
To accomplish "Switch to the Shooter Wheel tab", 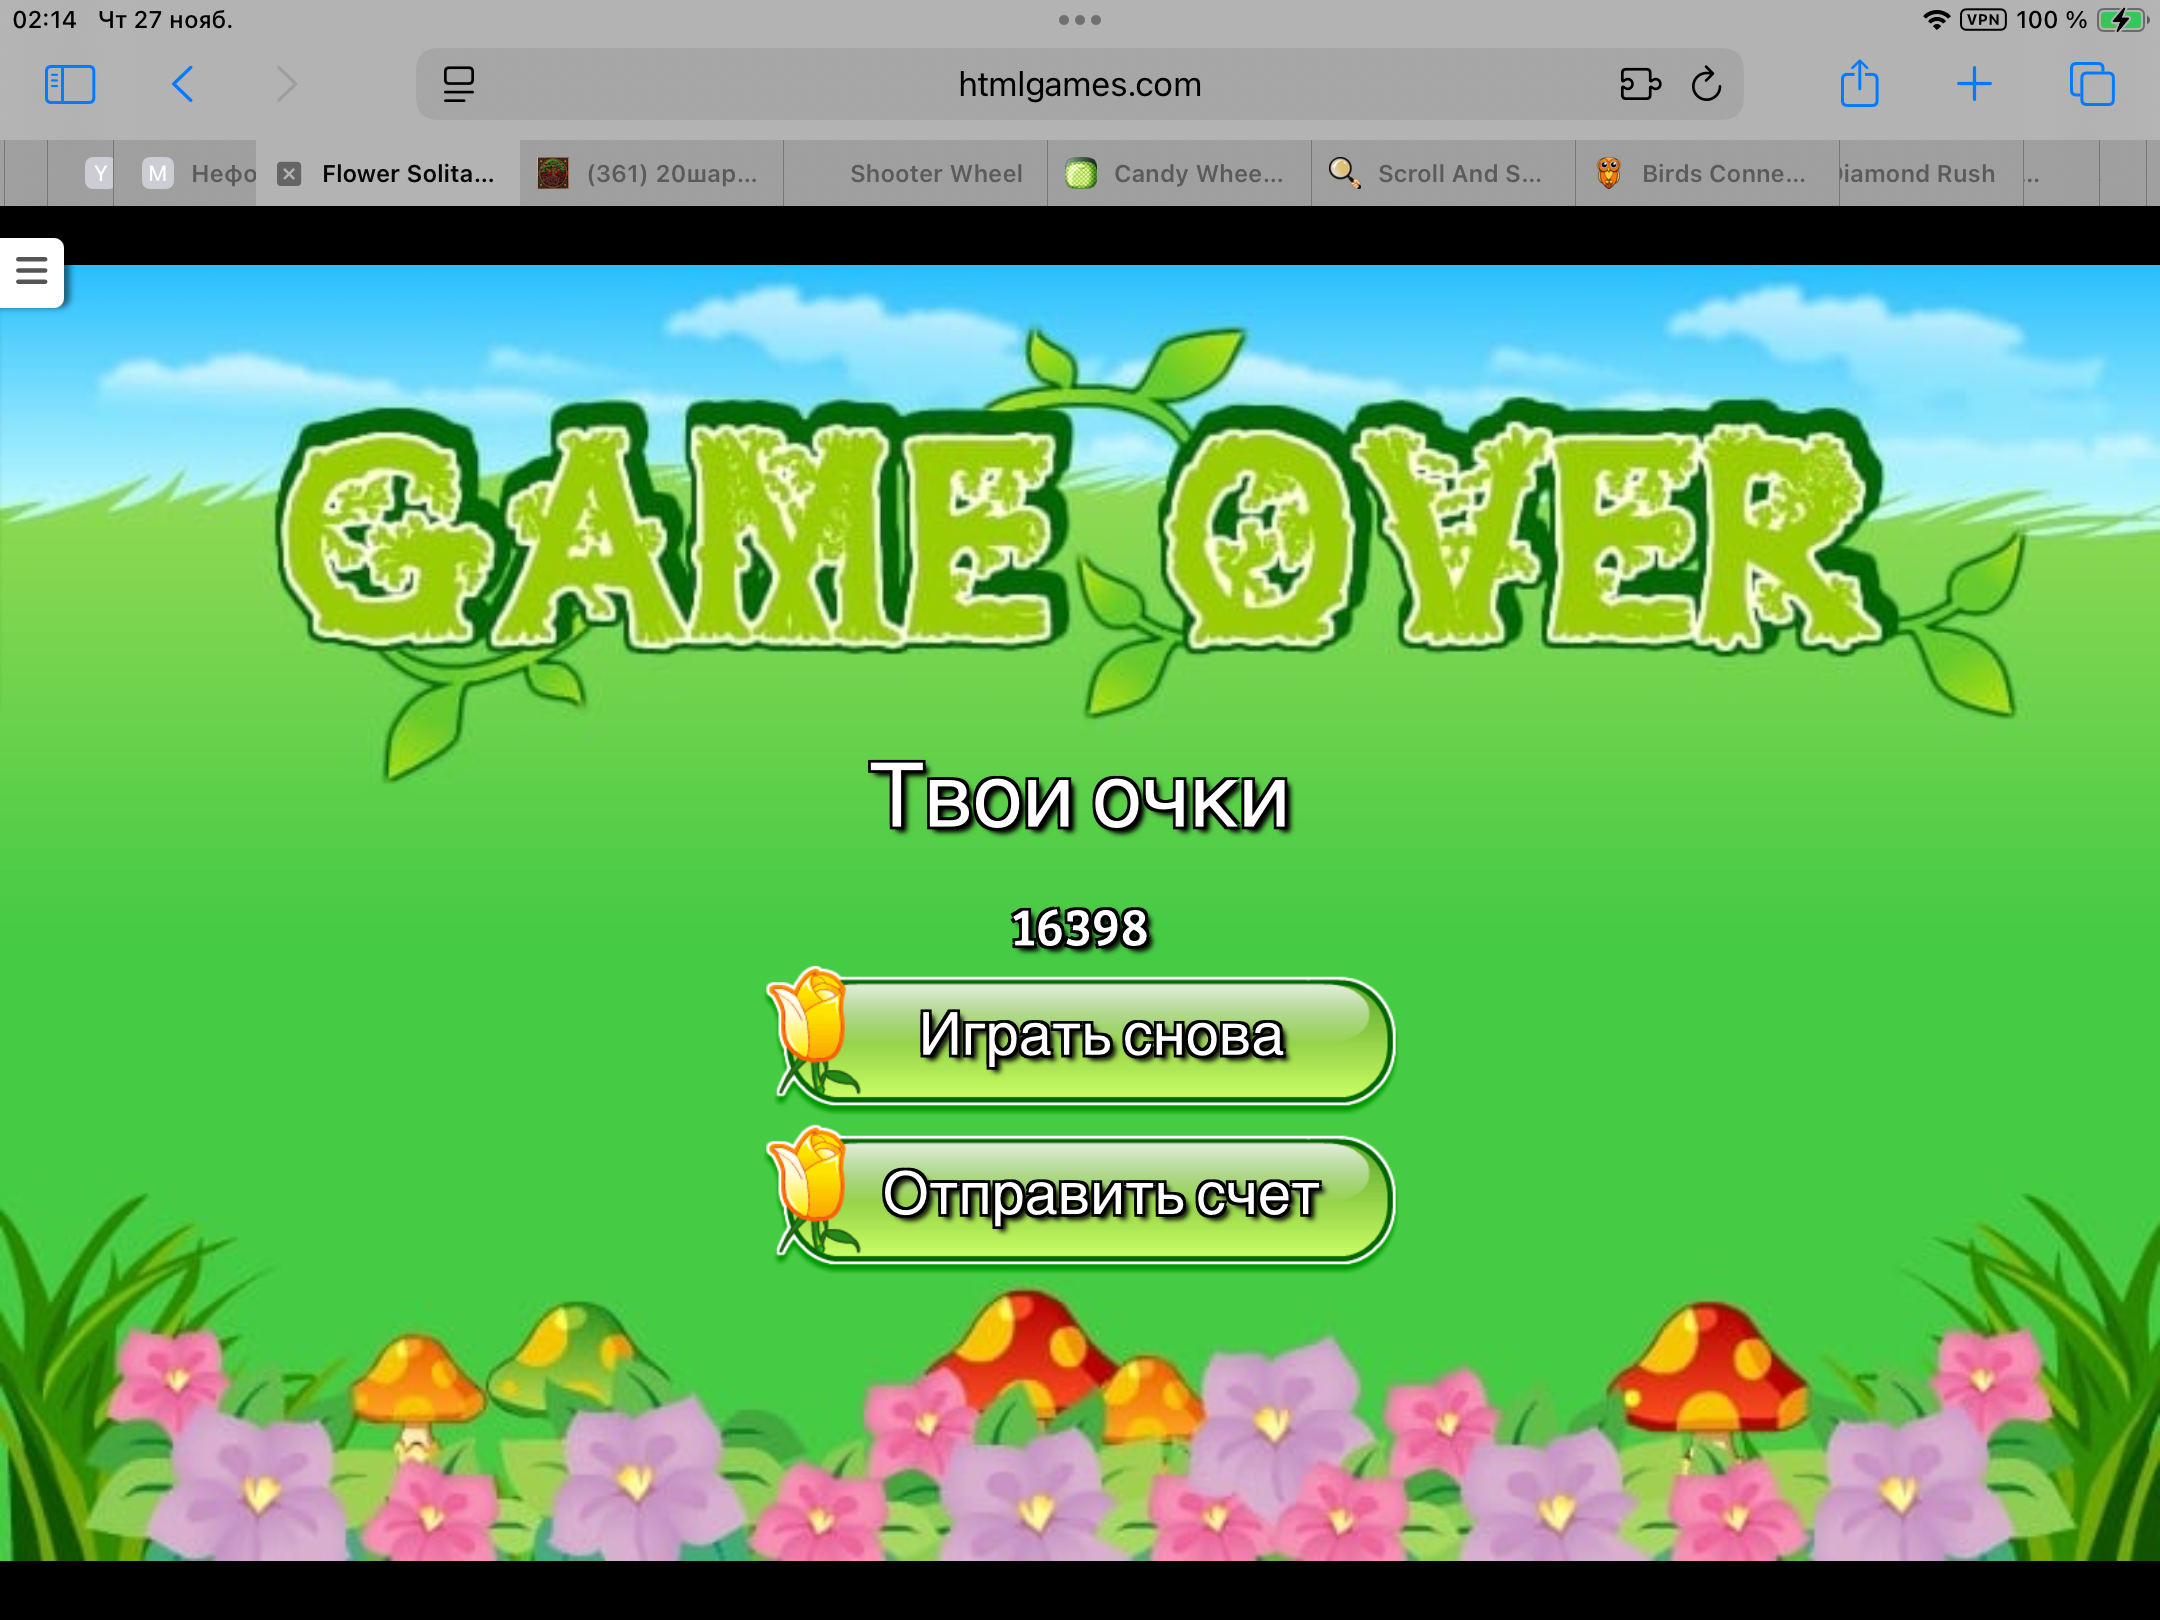I will click(x=935, y=174).
